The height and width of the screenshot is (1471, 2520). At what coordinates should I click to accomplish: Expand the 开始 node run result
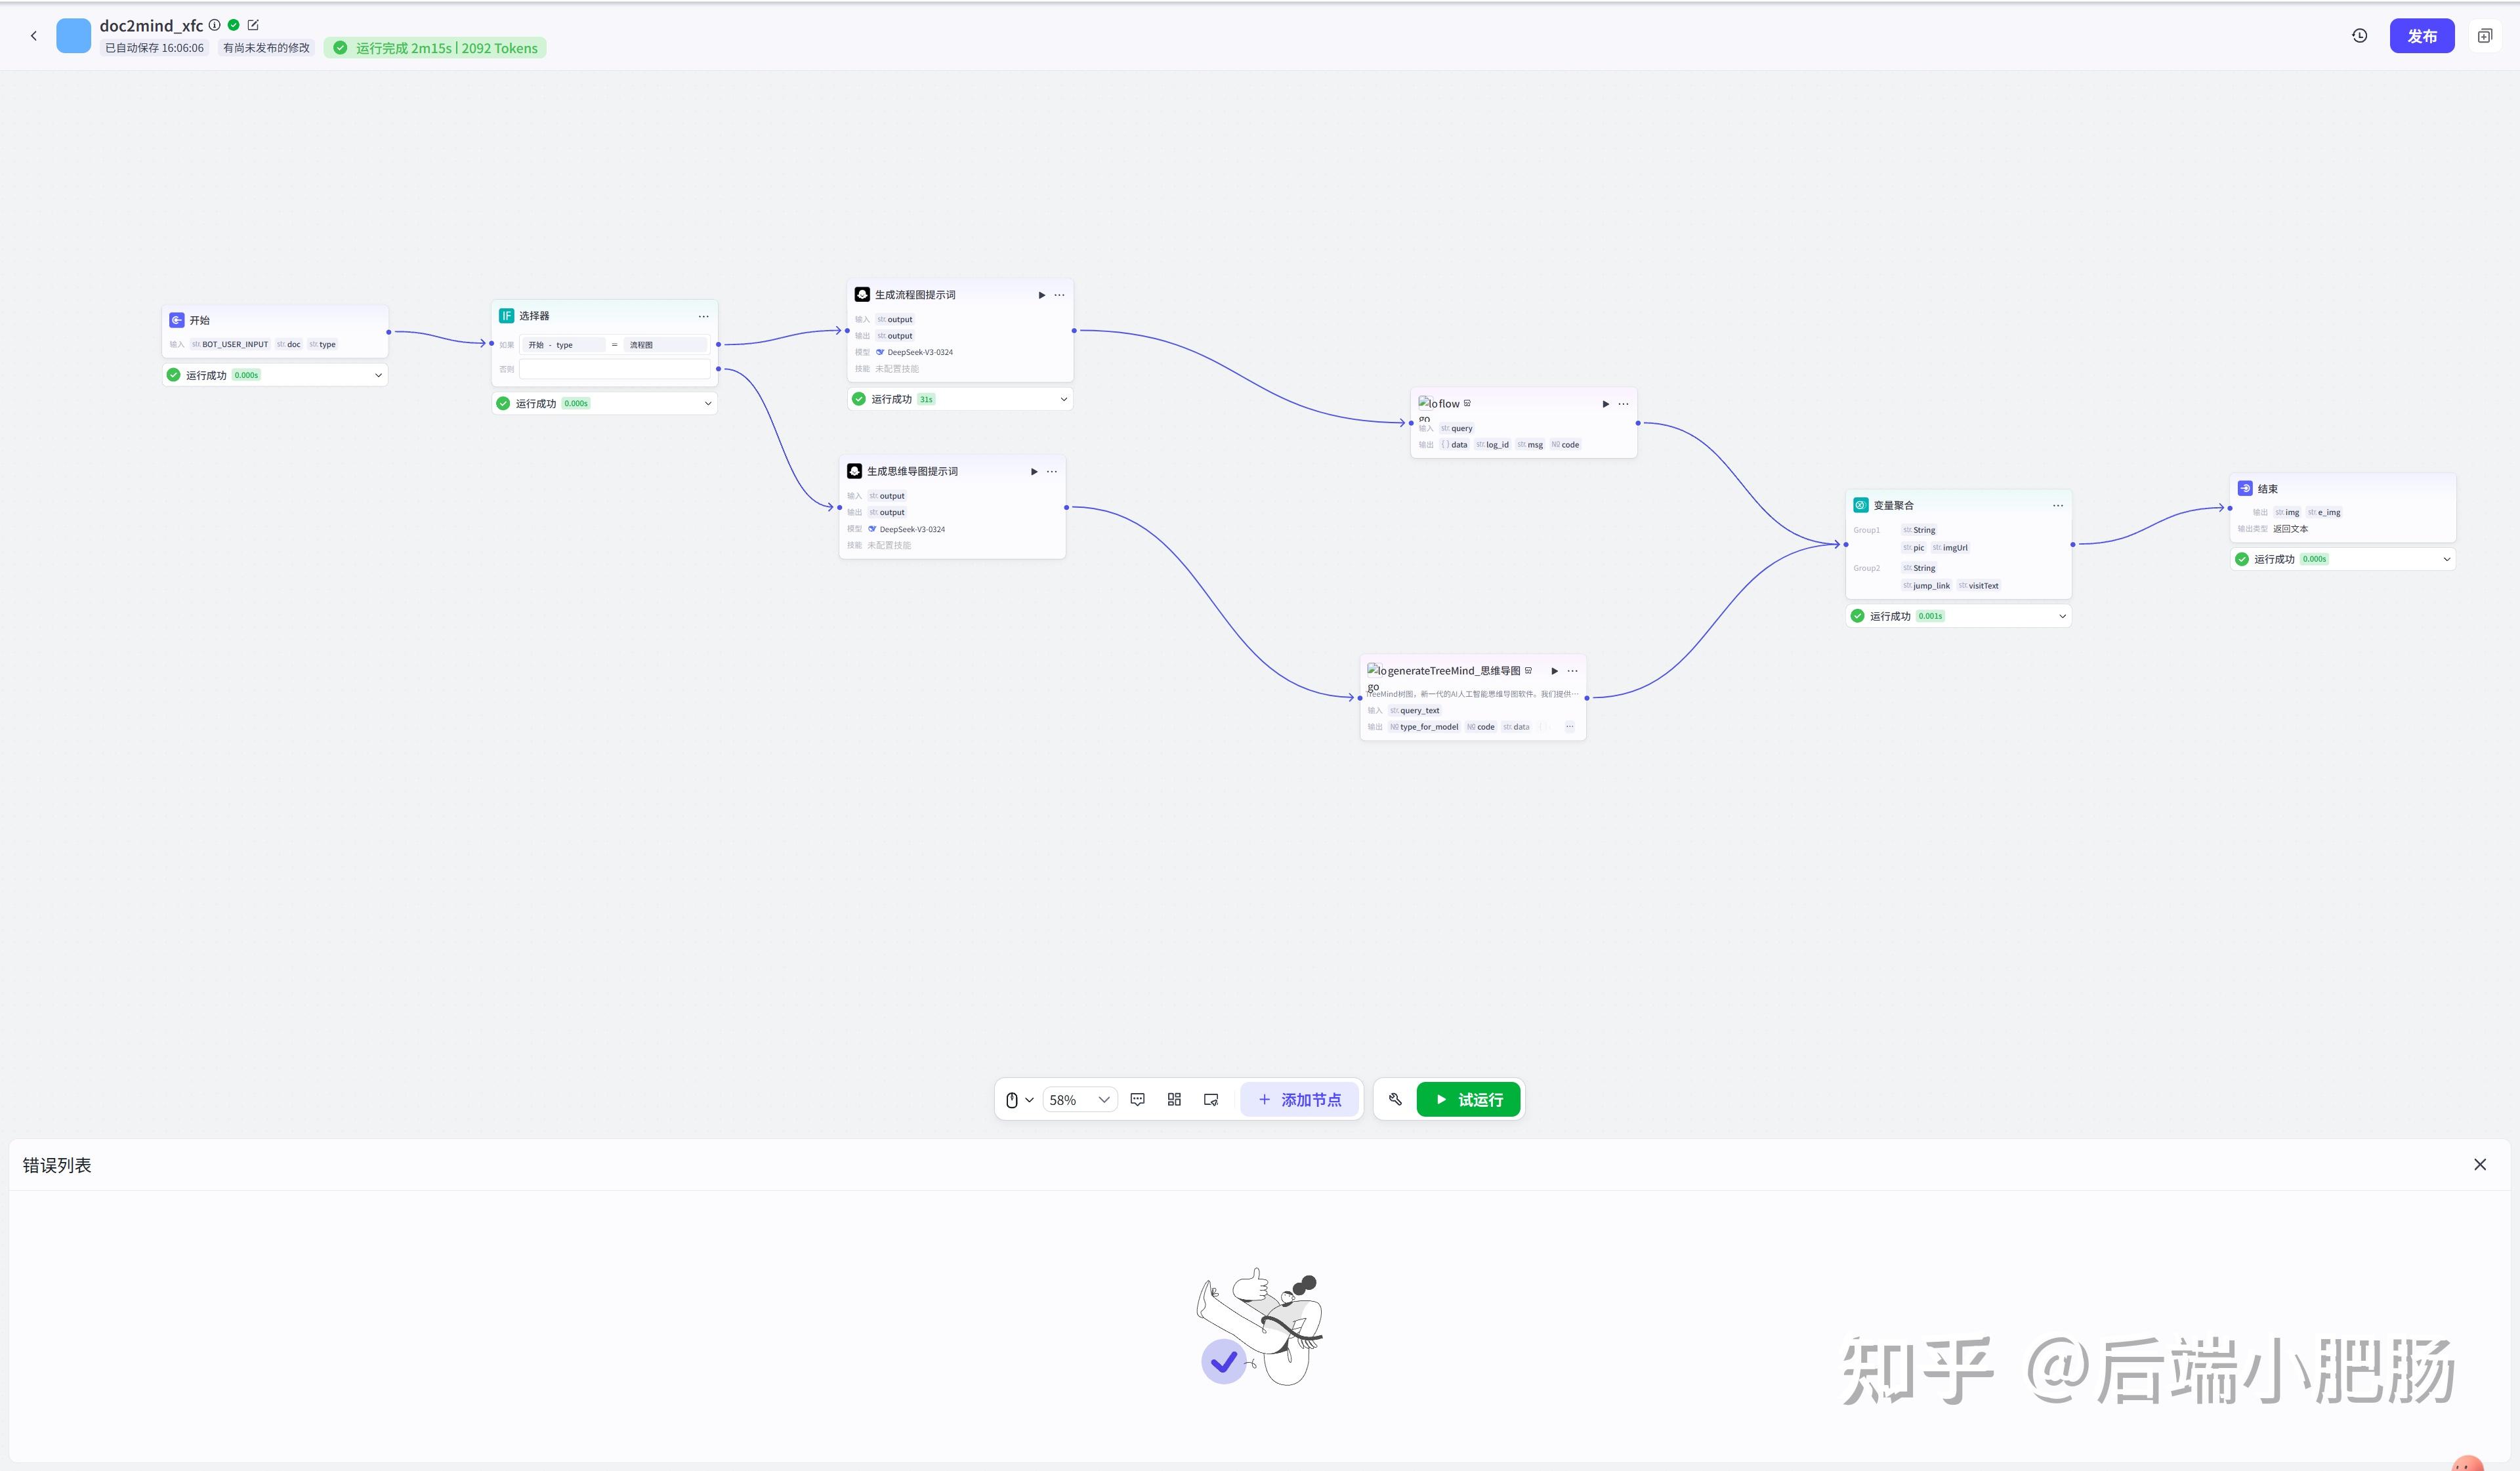click(x=378, y=375)
